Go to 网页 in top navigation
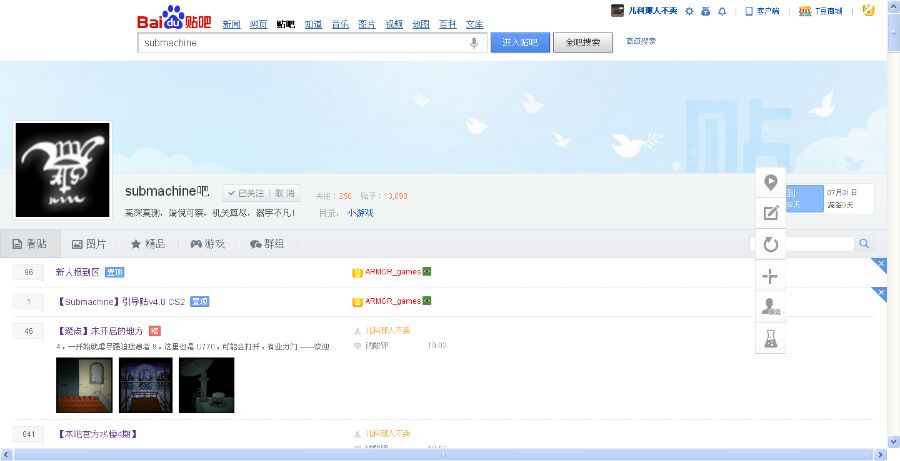900x461 pixels. 258,24
